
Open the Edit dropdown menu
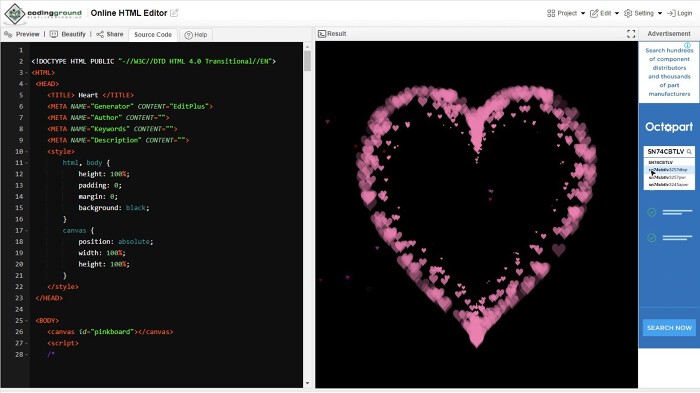coord(604,13)
